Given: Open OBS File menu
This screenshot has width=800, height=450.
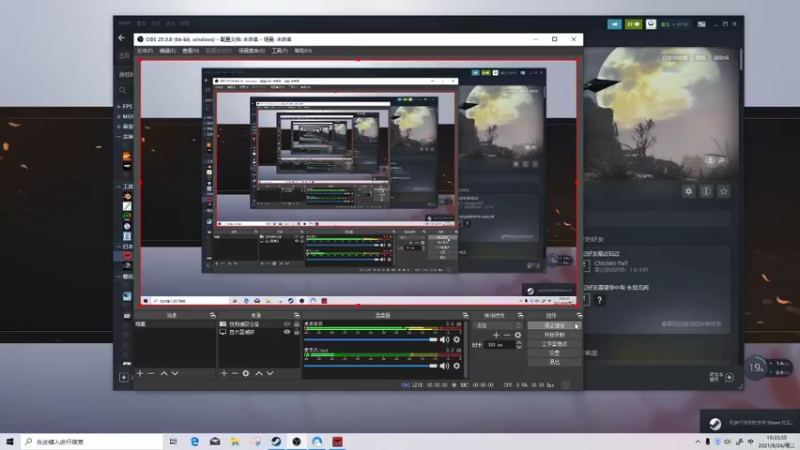Looking at the screenshot, I should [145, 51].
